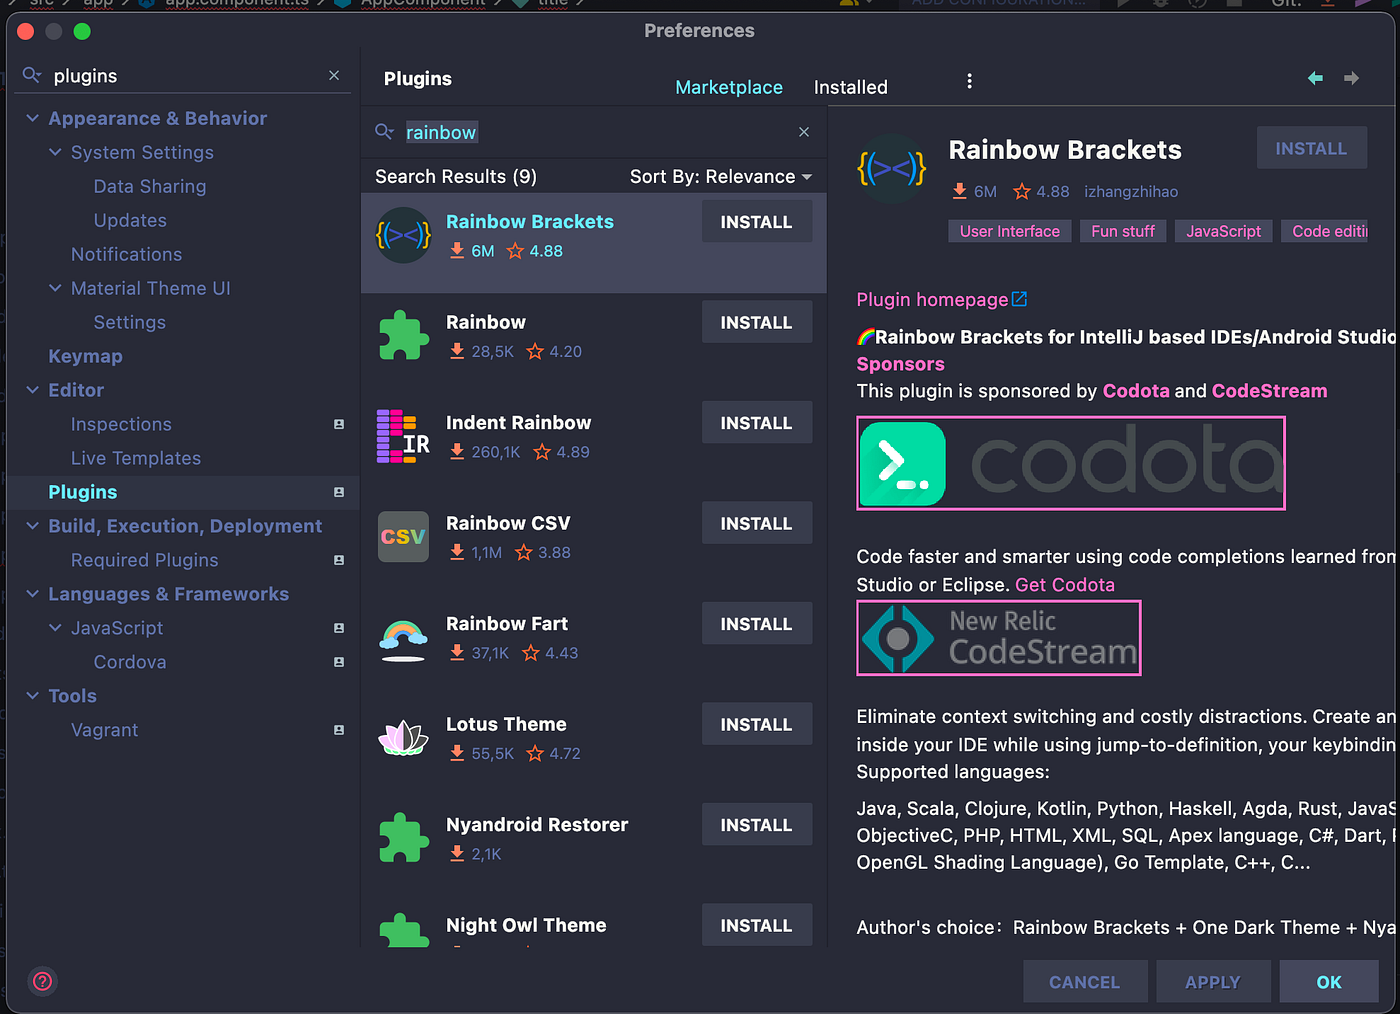Image resolution: width=1400 pixels, height=1014 pixels.
Task: Click the Nyandroid Restorer puzzle icon
Action: point(403,838)
